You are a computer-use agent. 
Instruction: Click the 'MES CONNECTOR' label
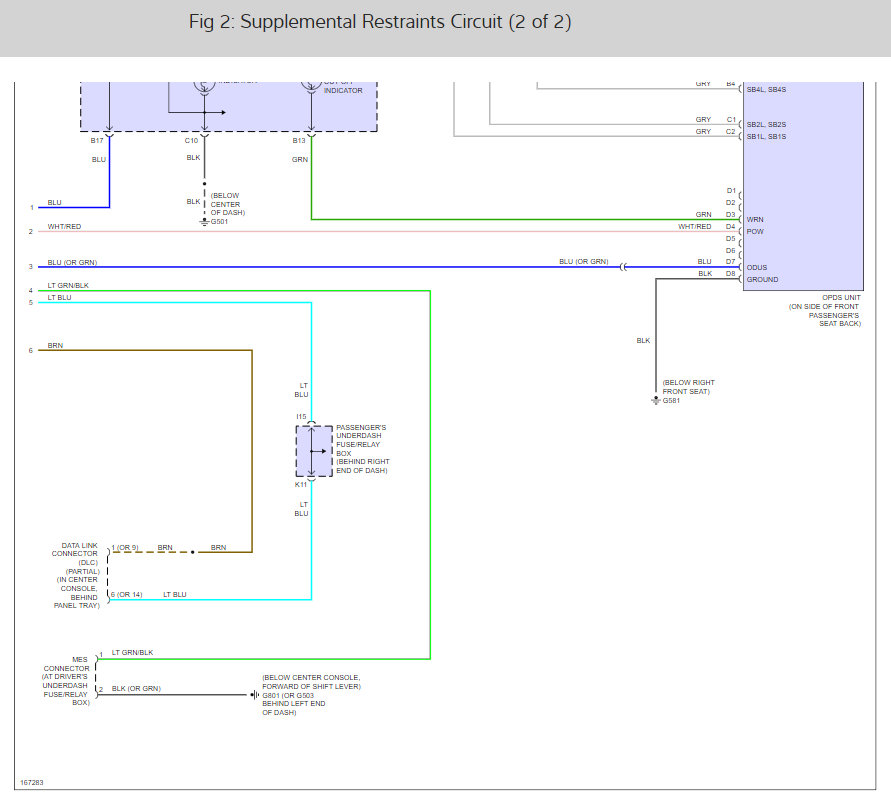[x=66, y=681]
